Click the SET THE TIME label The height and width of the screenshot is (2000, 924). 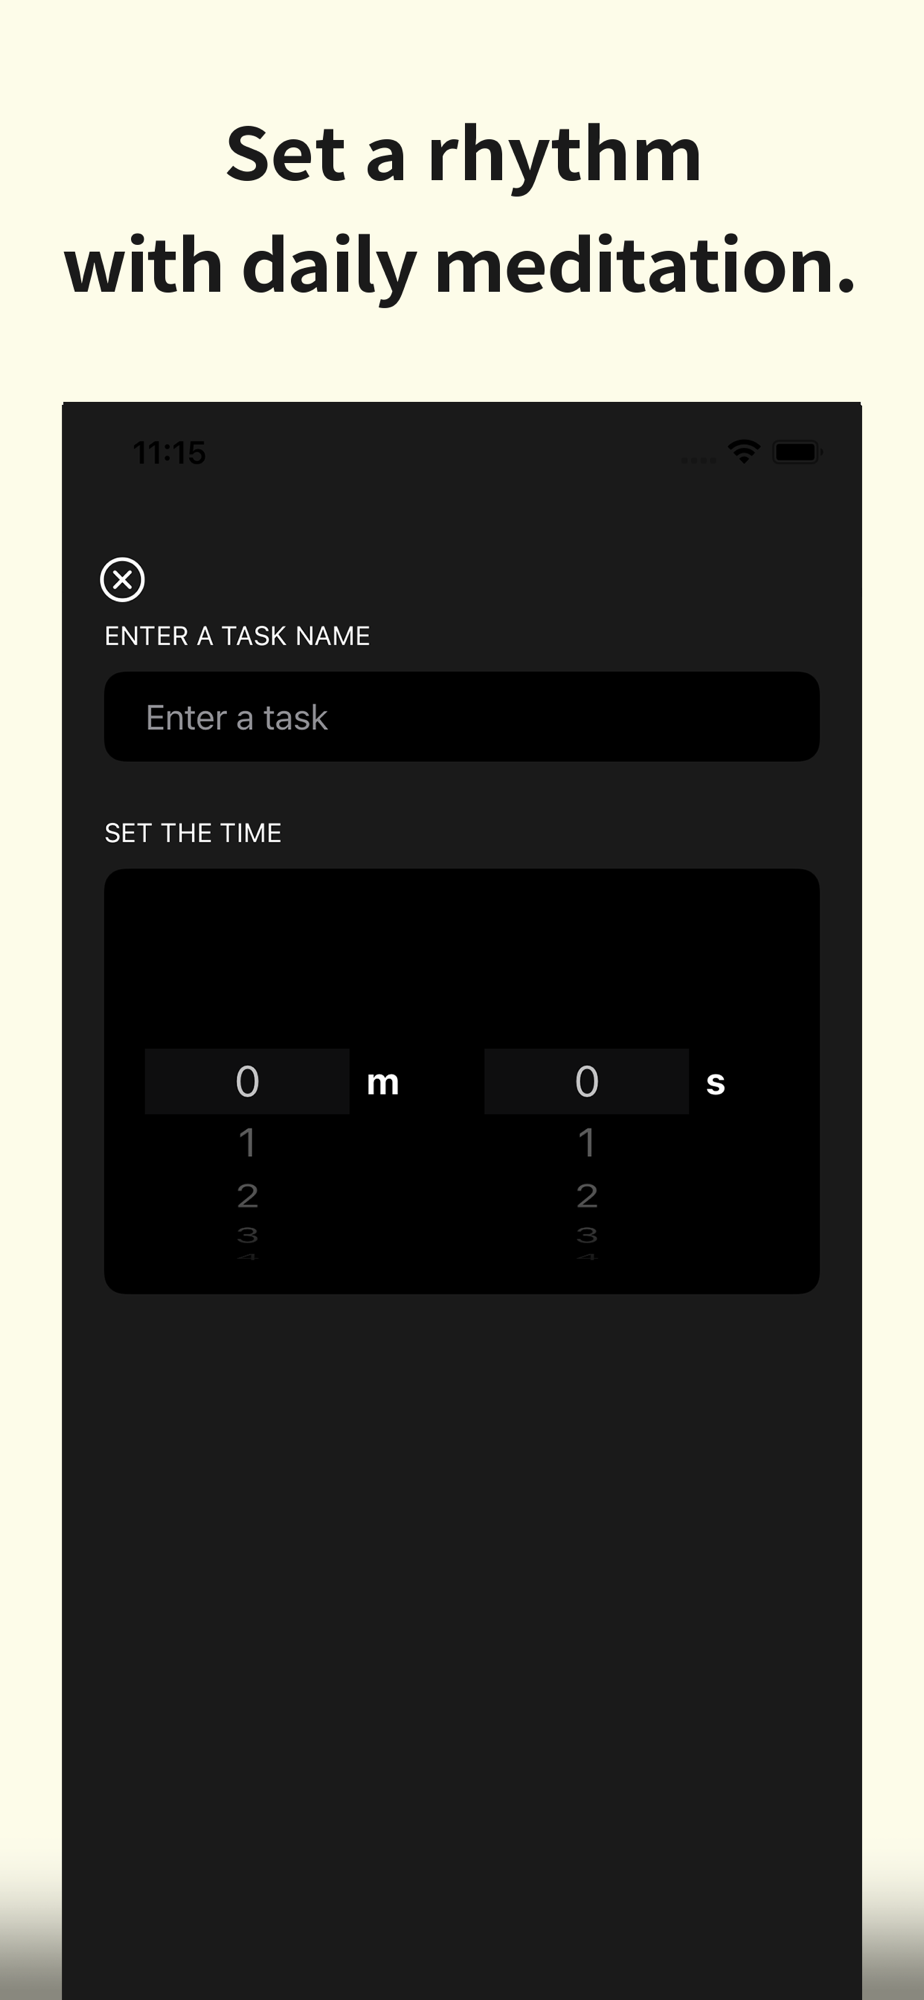193,833
